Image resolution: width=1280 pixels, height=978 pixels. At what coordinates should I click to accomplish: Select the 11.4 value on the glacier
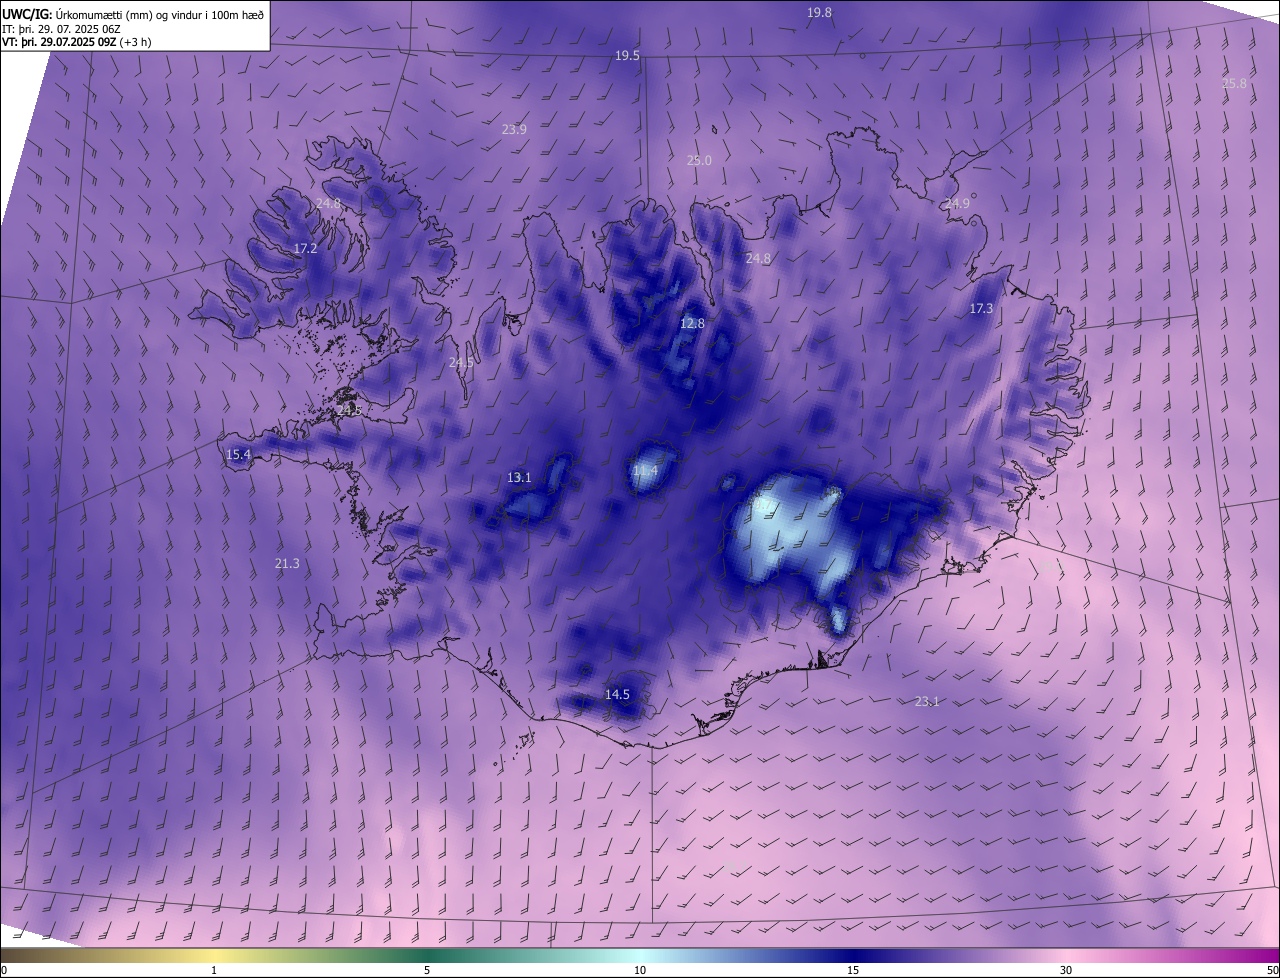click(x=645, y=471)
